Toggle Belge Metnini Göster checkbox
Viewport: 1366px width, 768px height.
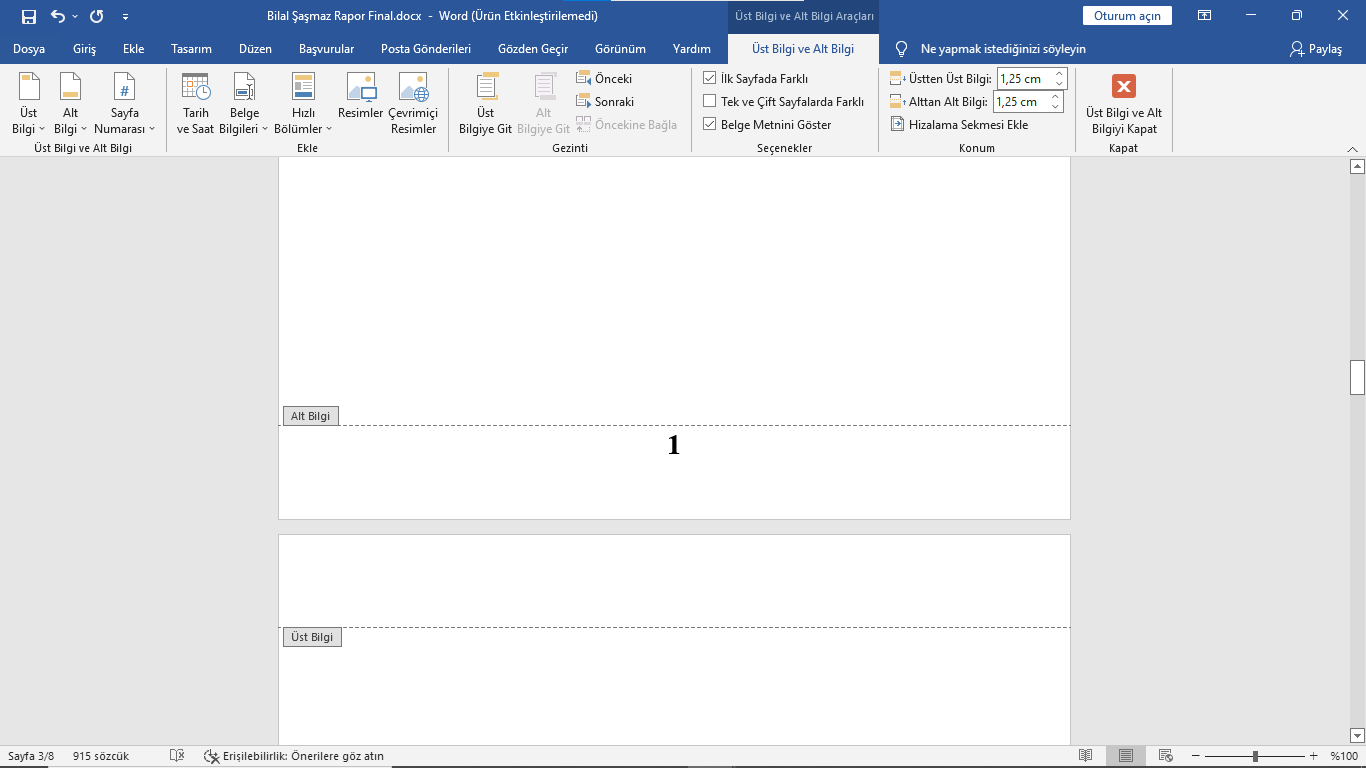tap(710, 125)
